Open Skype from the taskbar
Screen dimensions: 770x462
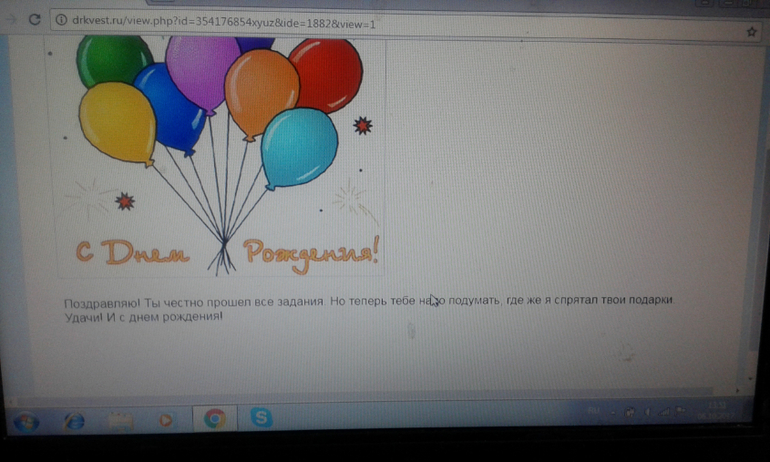[261, 418]
